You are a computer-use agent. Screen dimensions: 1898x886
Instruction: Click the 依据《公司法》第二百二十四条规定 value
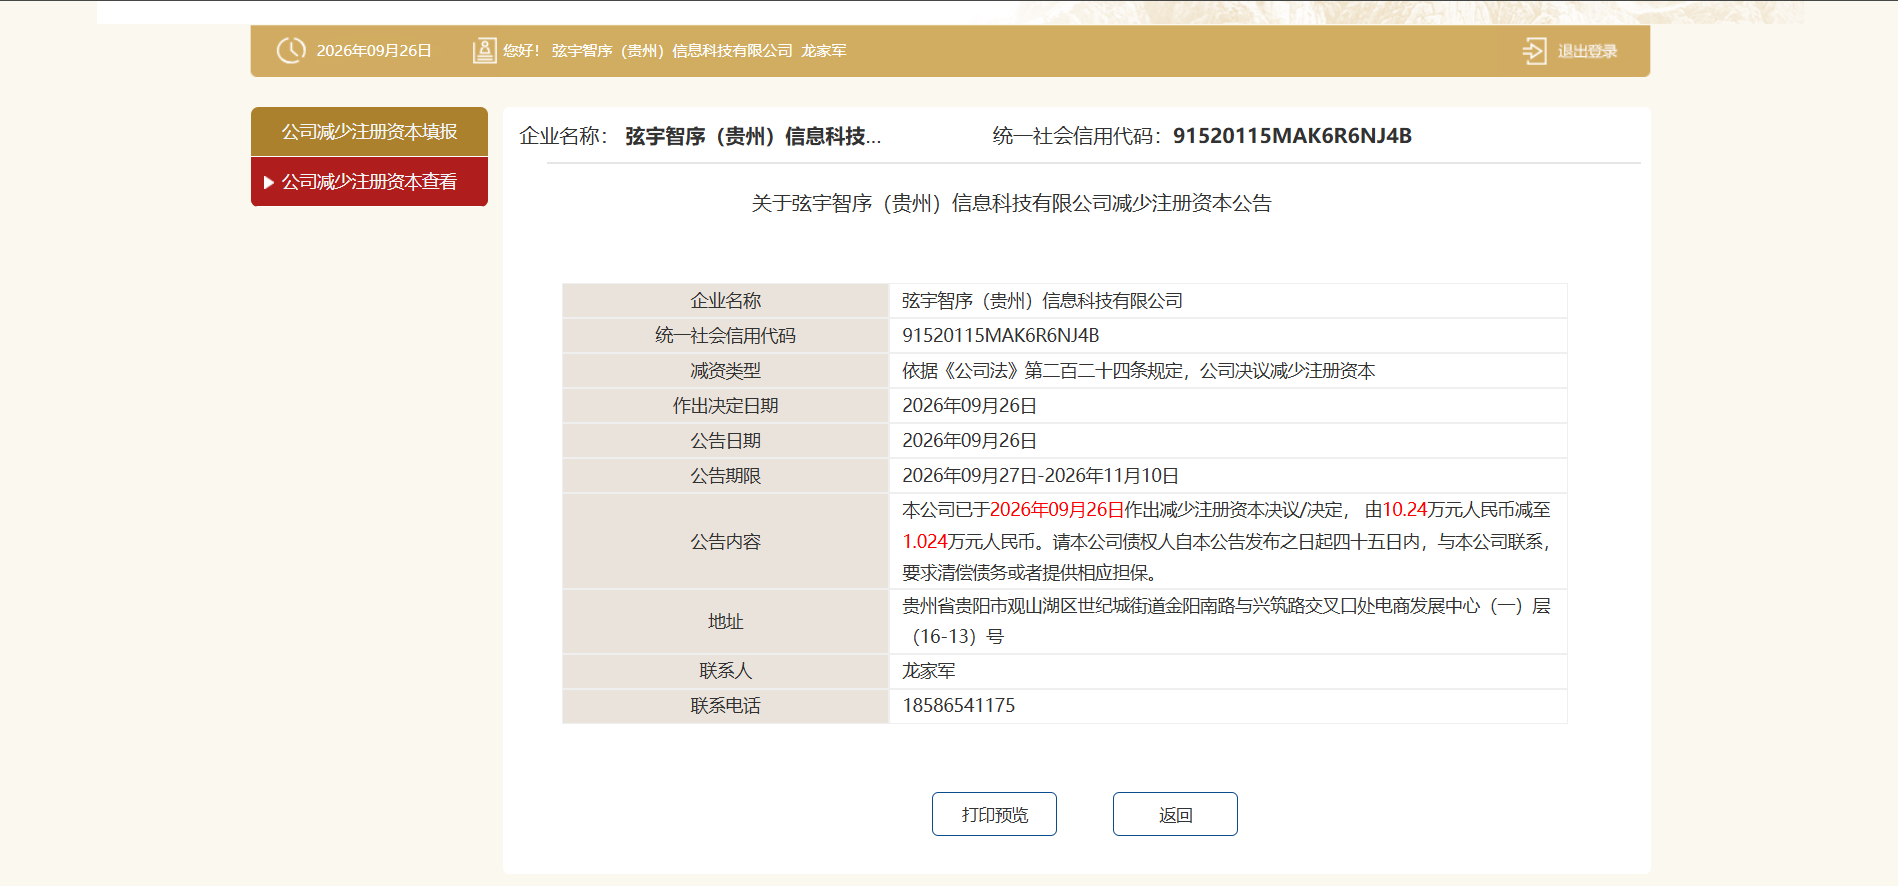click(x=1138, y=371)
